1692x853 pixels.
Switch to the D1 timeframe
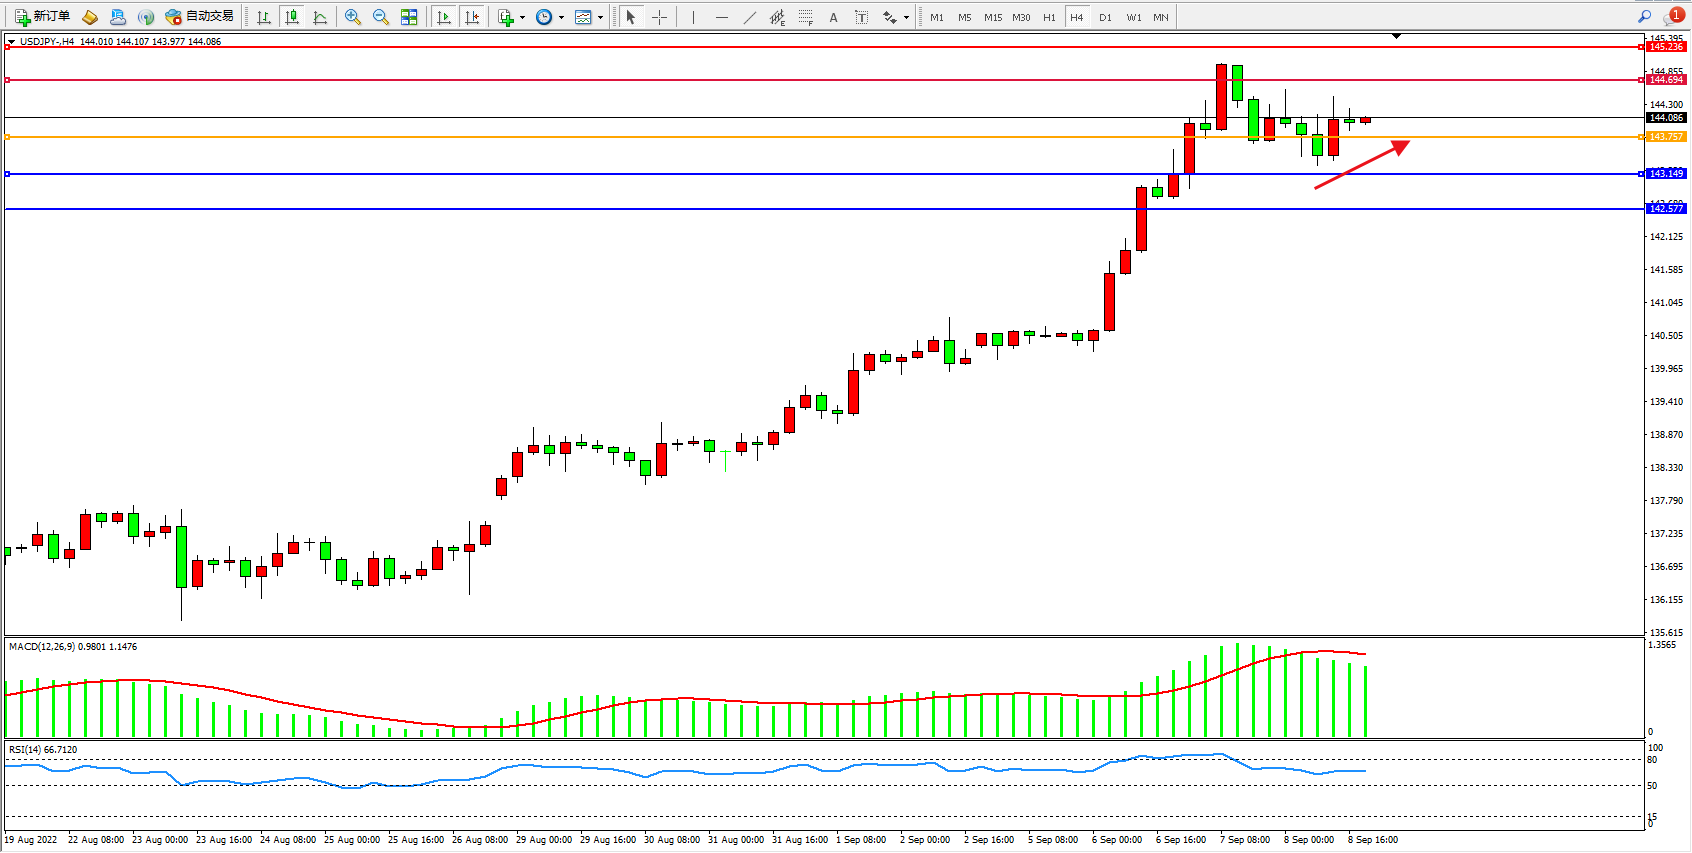1105,17
